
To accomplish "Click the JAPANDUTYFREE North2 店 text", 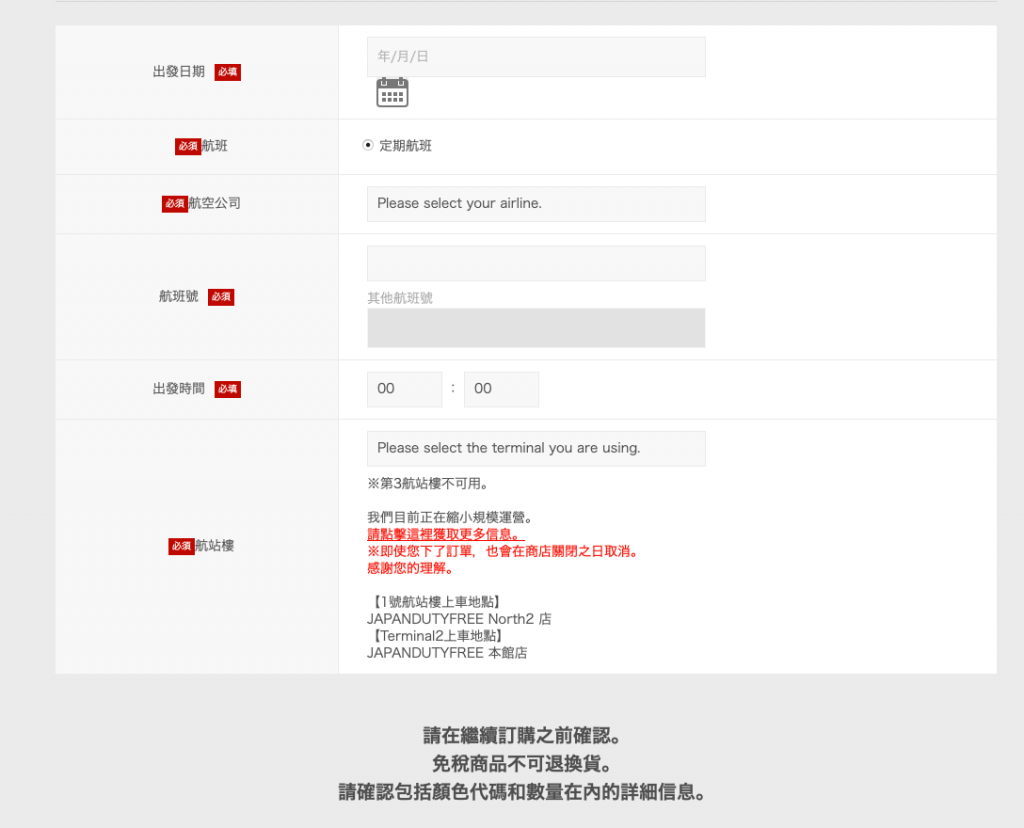I will [459, 619].
